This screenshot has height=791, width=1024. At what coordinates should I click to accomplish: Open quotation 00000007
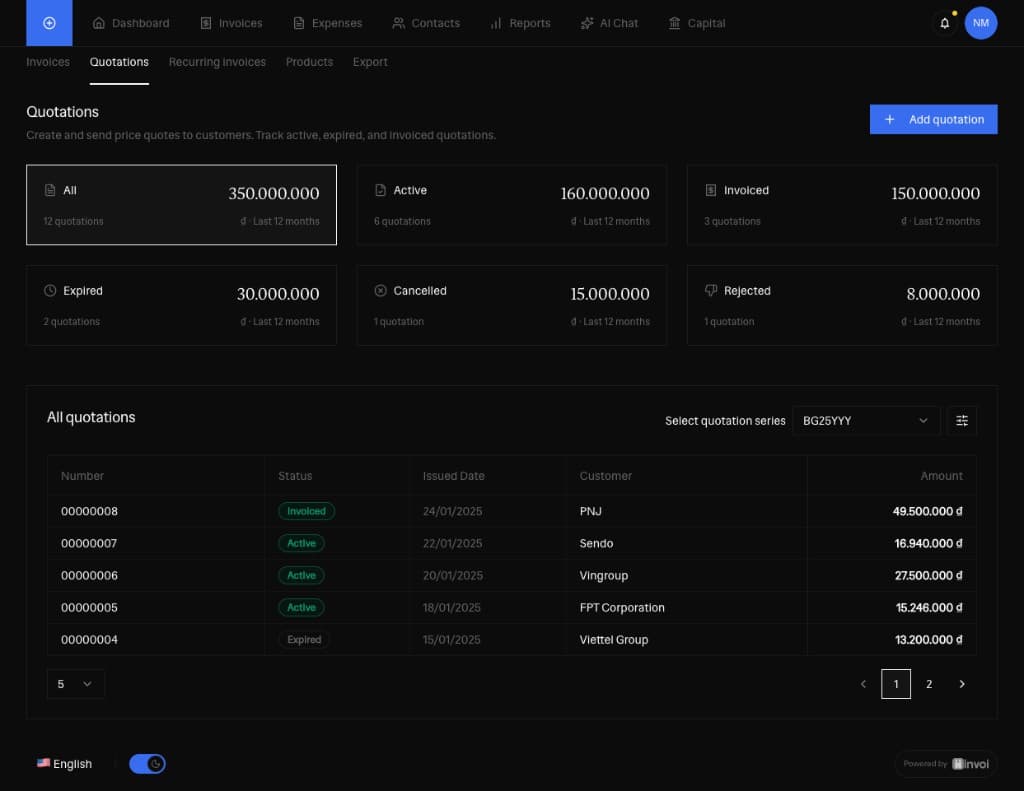pyautogui.click(x=89, y=543)
